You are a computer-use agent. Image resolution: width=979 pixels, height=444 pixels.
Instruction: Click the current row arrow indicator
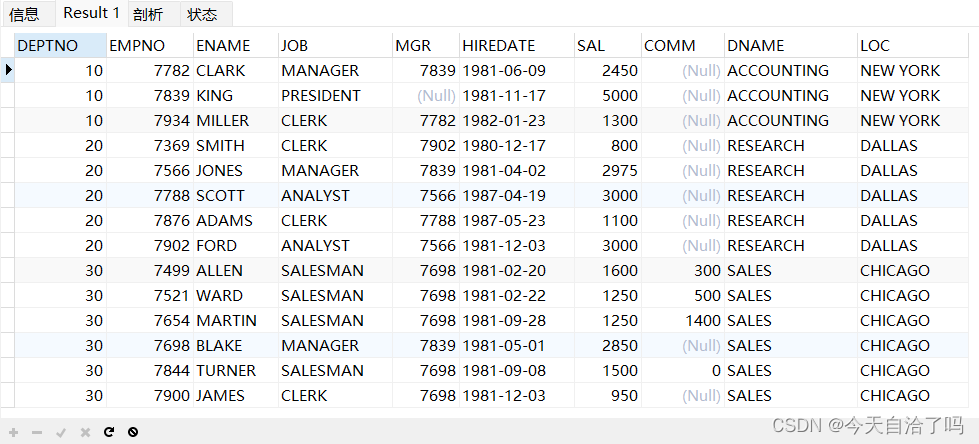pos(8,70)
